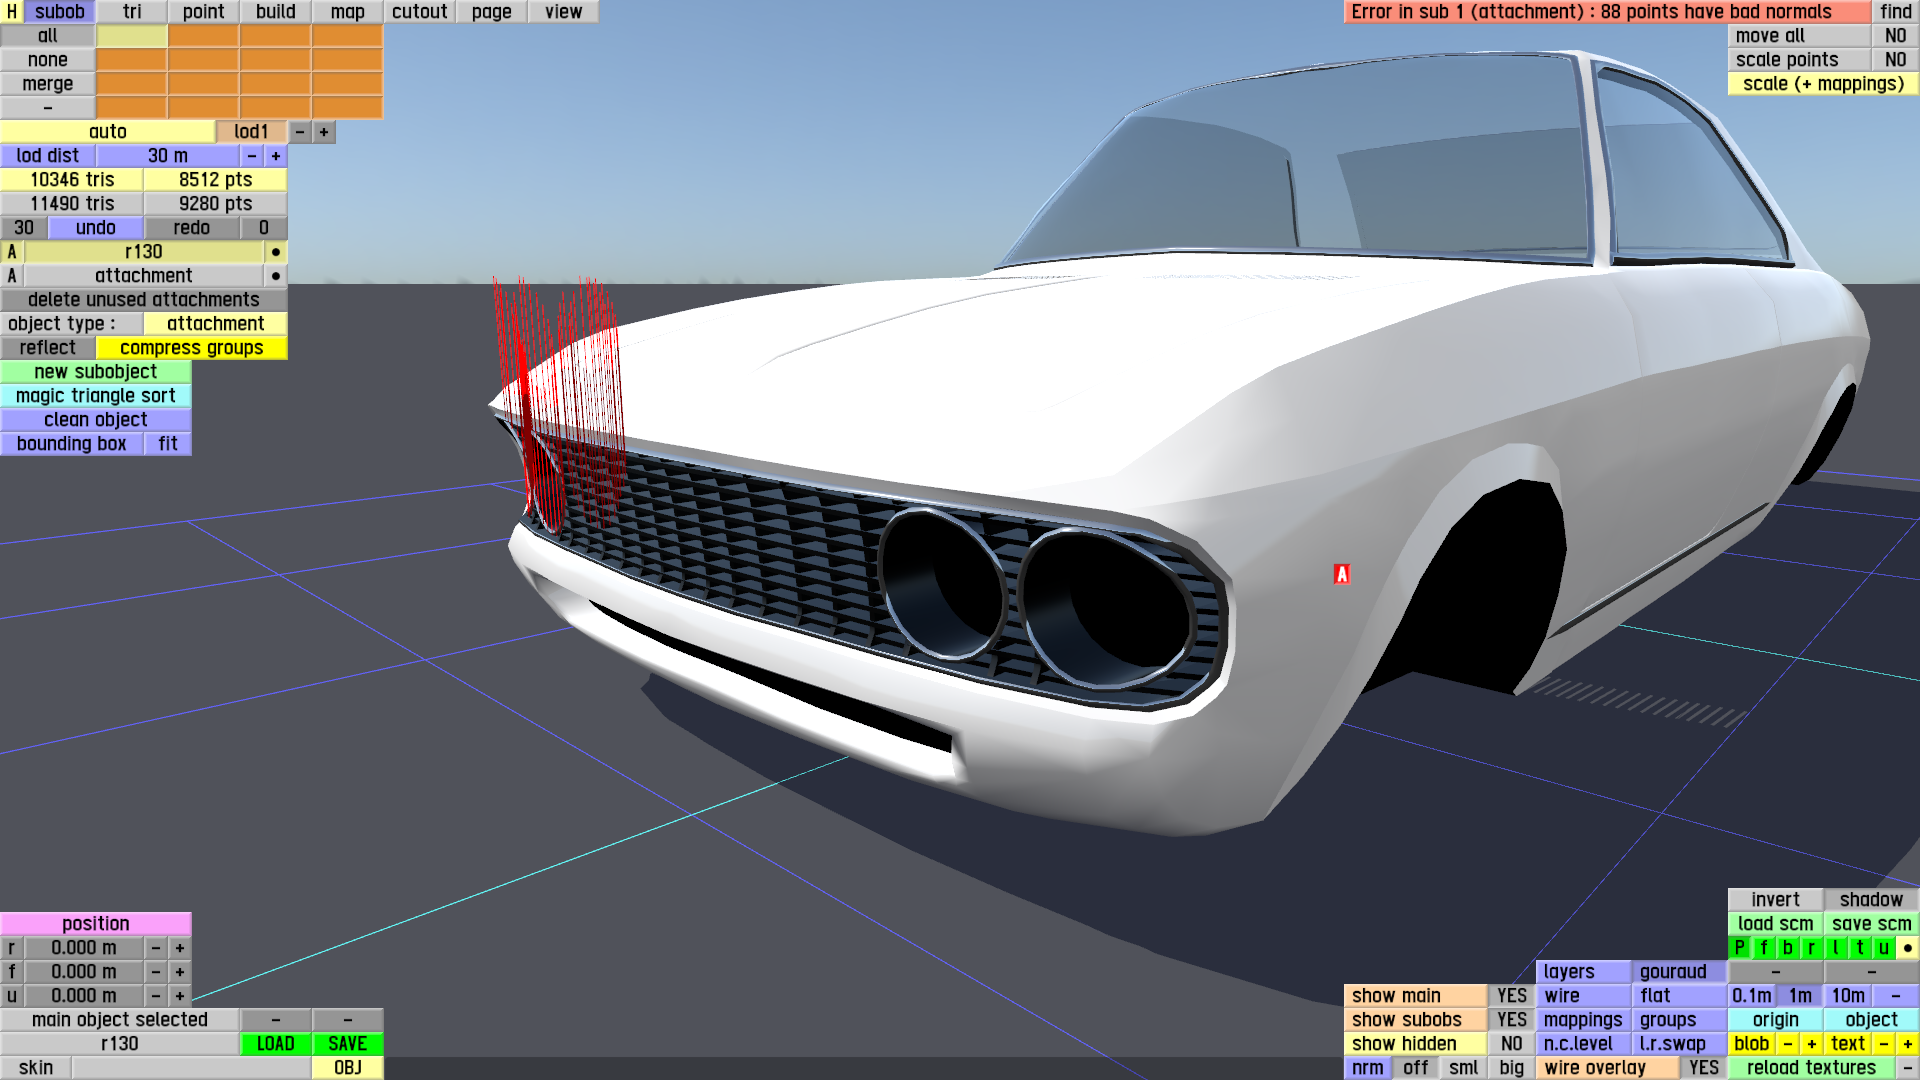Step to next lod with plus
Screen dimensions: 1920x1080
click(324, 132)
